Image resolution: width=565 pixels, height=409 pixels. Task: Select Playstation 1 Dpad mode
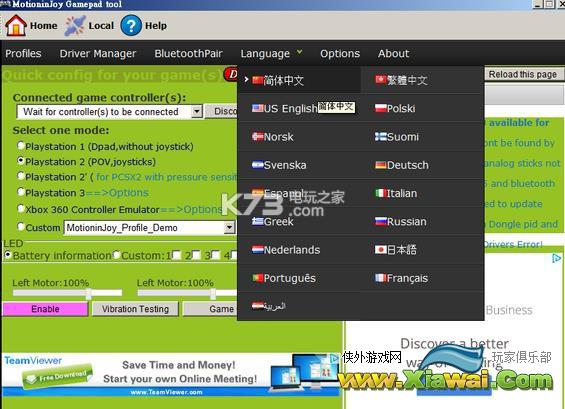point(21,145)
